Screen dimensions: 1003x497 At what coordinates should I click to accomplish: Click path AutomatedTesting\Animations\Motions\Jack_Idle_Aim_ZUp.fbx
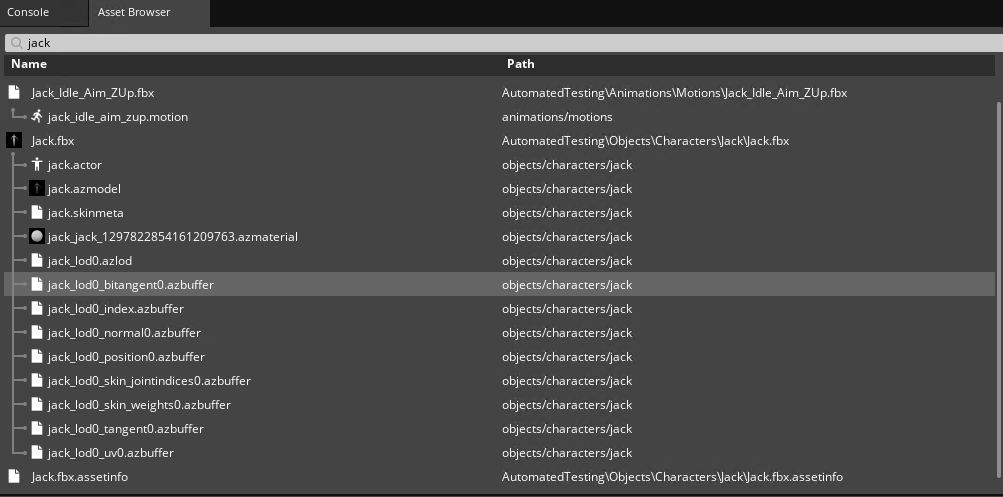[674, 93]
